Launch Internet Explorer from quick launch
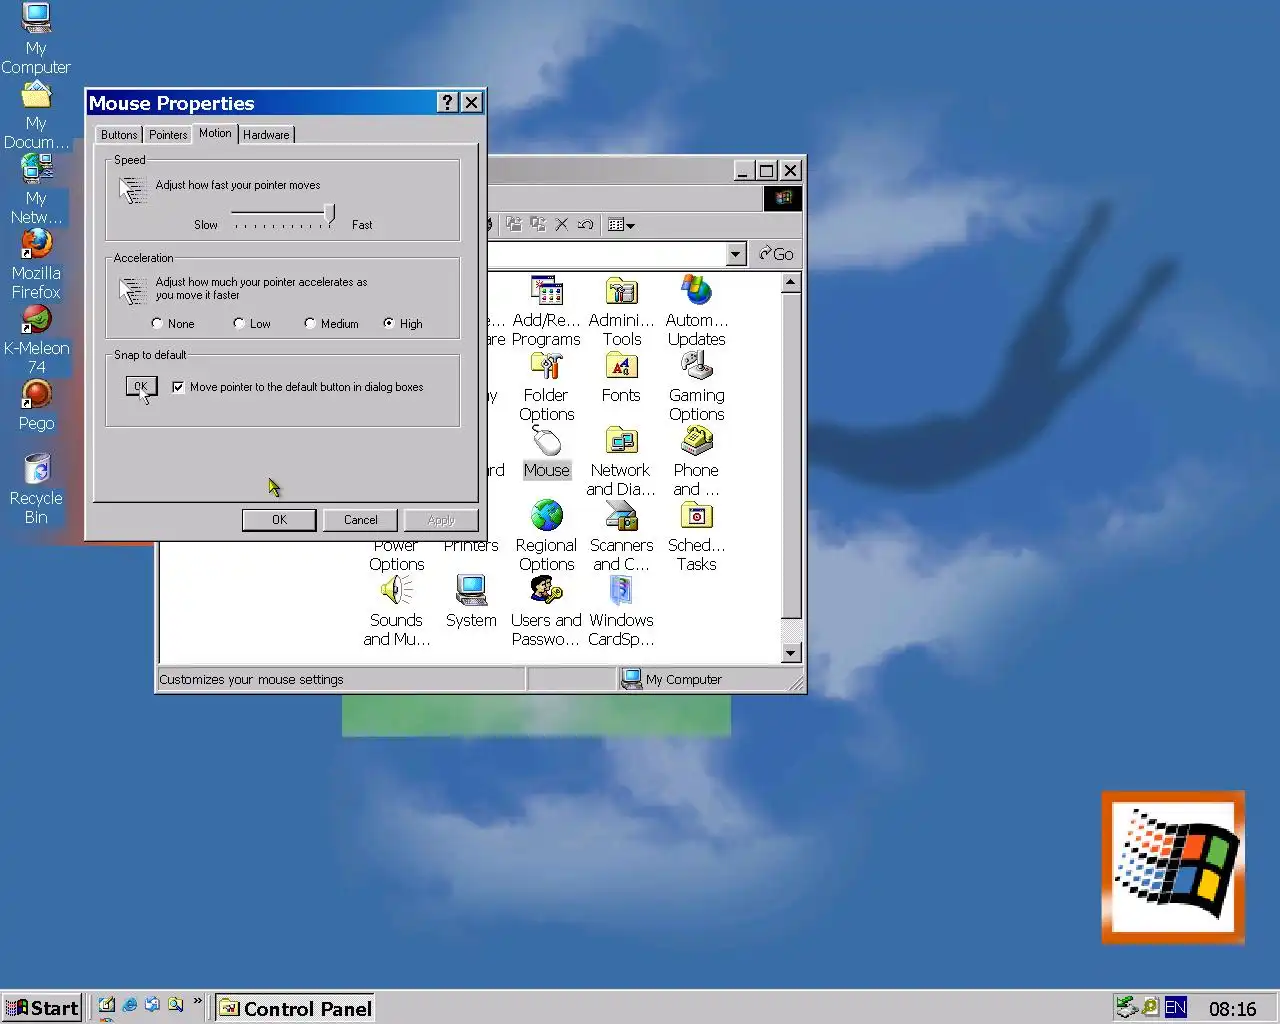The width and height of the screenshot is (1280, 1024). pyautogui.click(x=129, y=1006)
